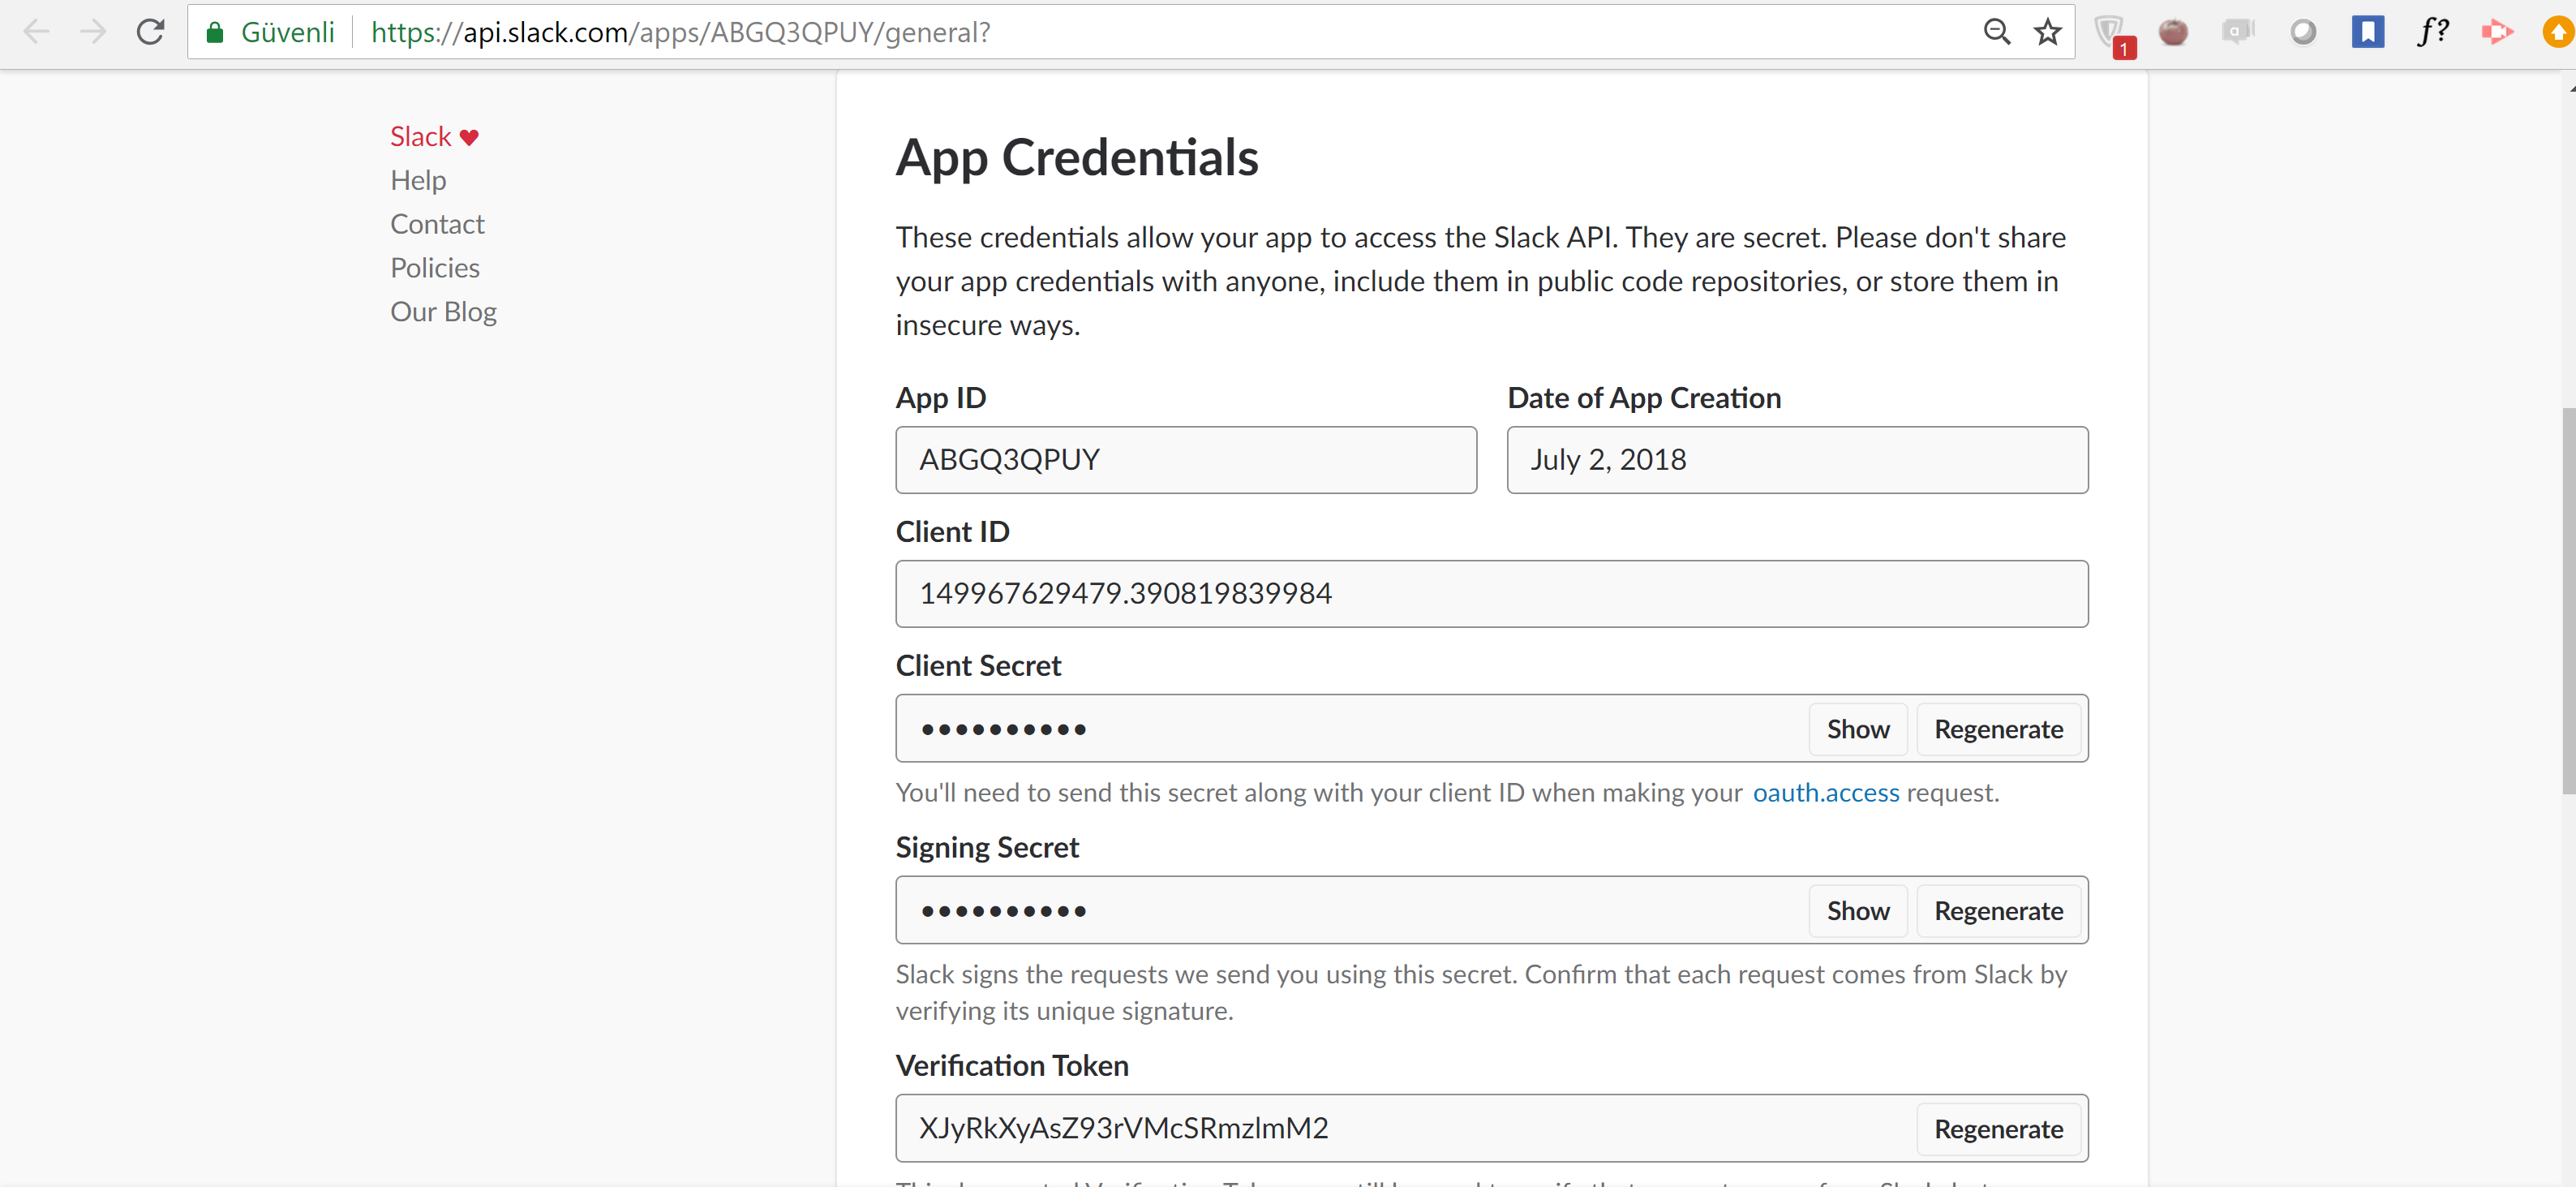The image size is (2576, 1187).
Task: Click the Slack signs the requests helper text
Action: coord(1481,992)
